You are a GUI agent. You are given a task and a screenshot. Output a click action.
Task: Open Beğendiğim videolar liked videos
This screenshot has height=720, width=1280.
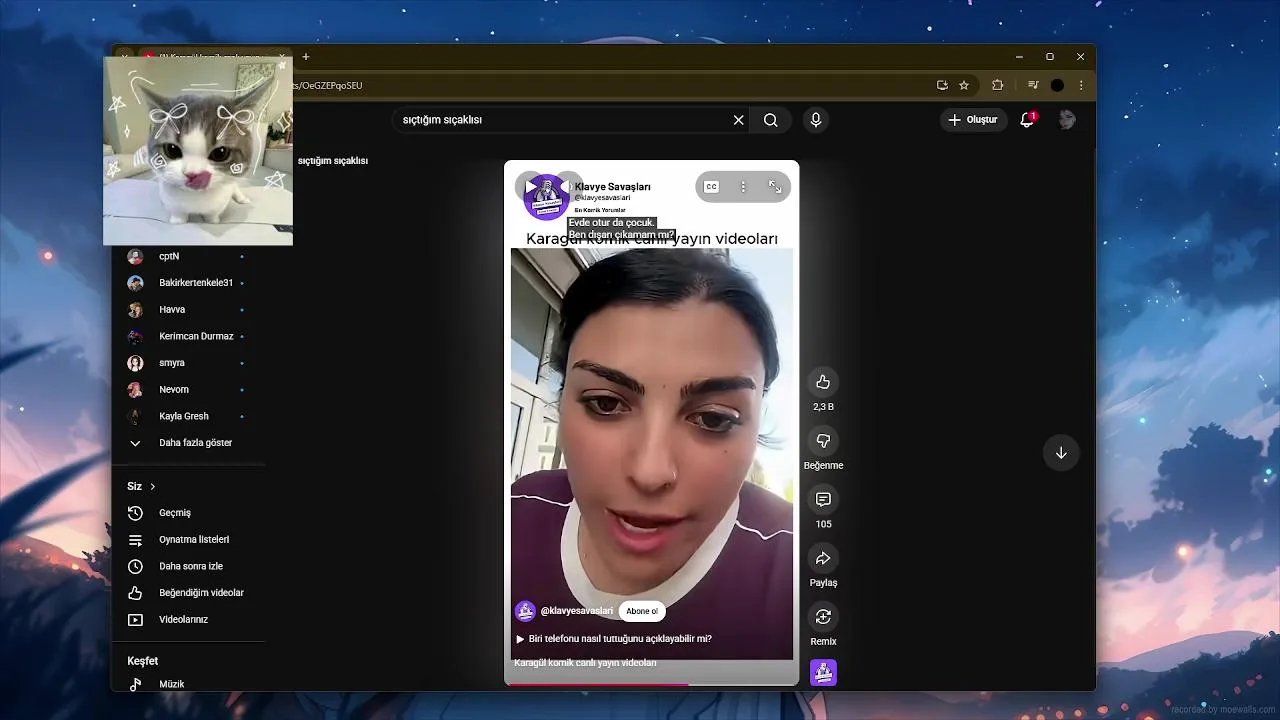tap(188, 593)
